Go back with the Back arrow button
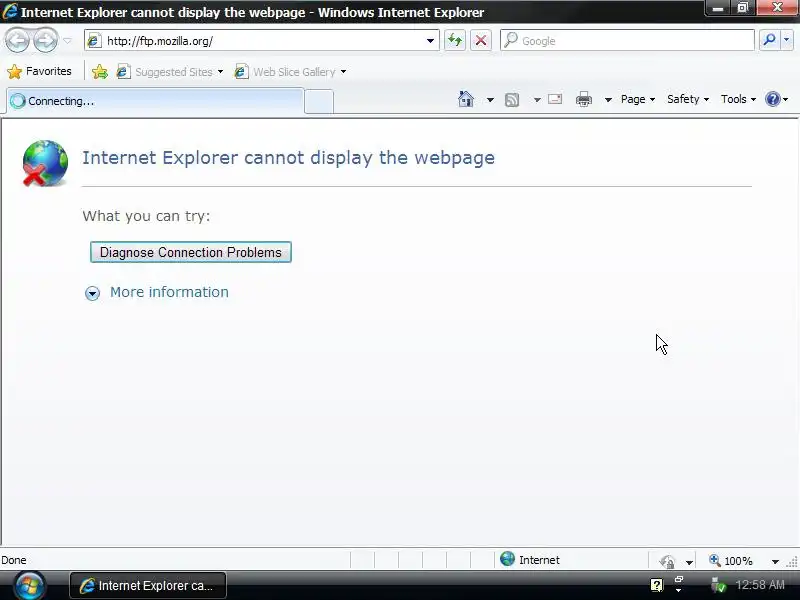800x600 pixels. 17,41
